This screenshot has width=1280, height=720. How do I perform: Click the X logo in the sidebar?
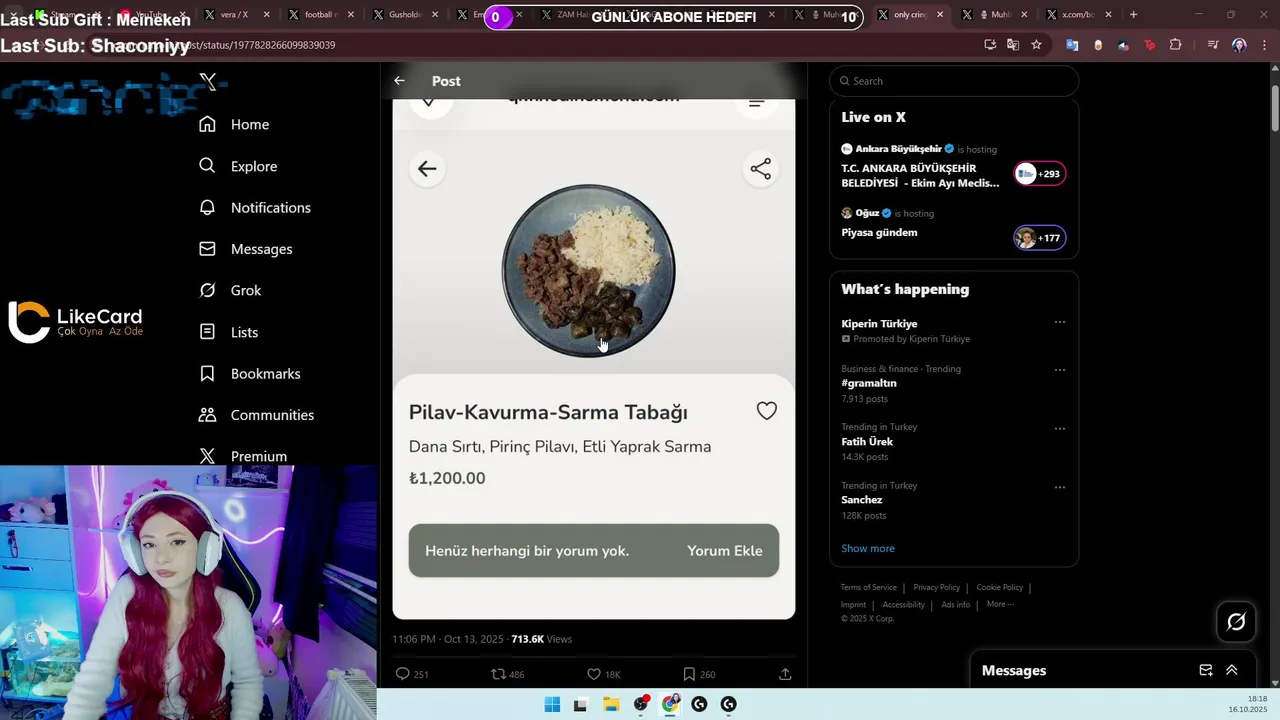(x=208, y=82)
